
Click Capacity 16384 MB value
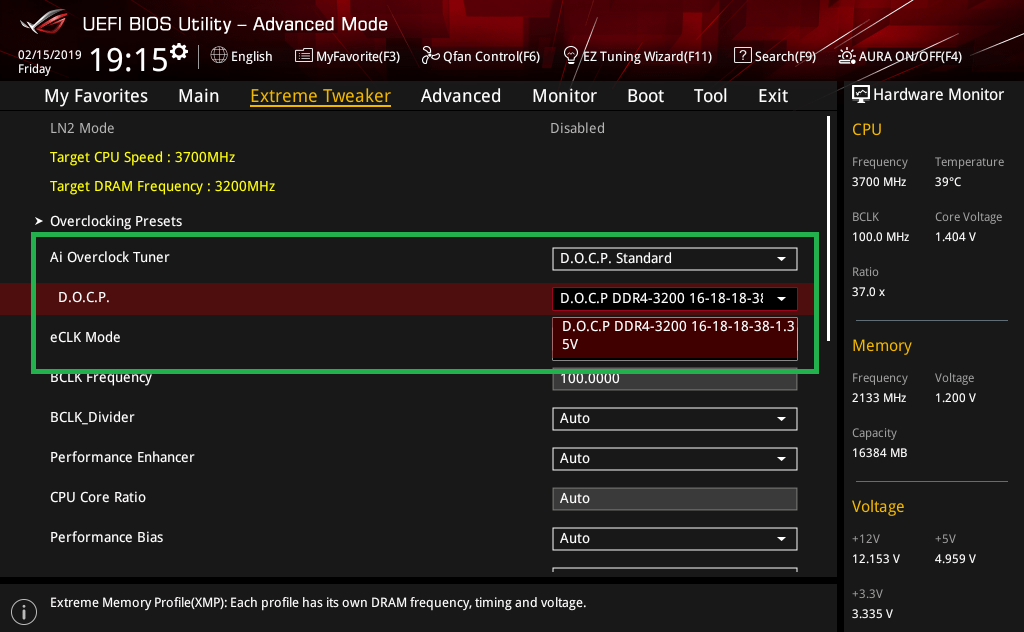[x=879, y=453]
